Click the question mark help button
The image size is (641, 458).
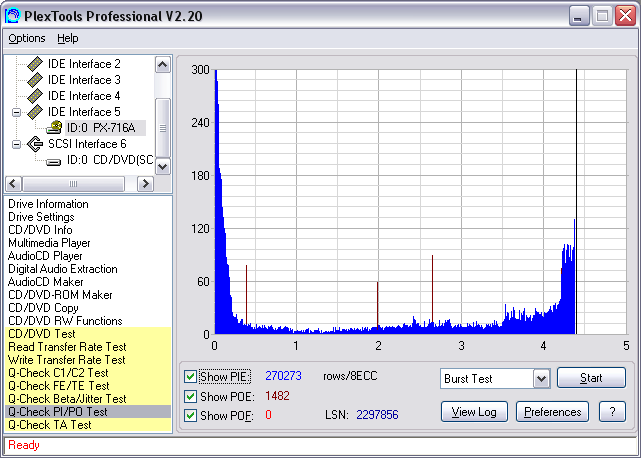[x=612, y=412]
